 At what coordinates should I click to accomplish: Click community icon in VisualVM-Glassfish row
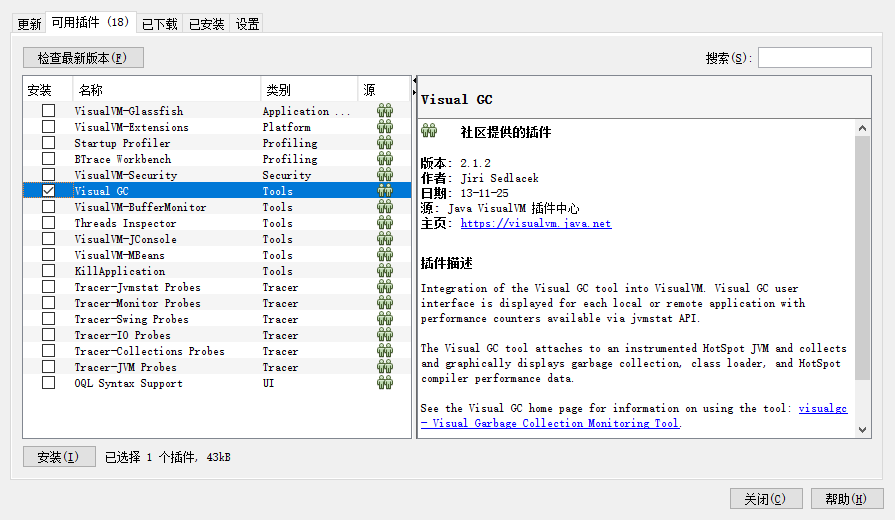(x=385, y=111)
